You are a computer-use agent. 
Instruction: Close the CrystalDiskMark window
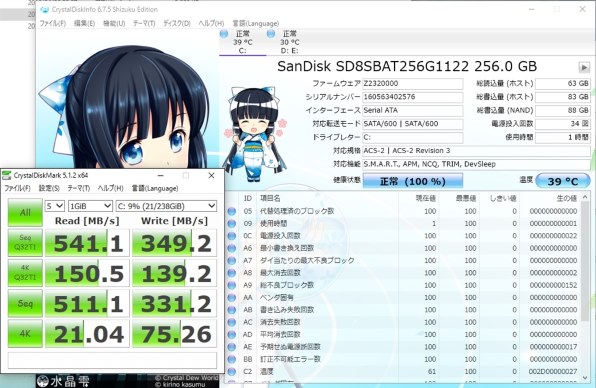211,175
